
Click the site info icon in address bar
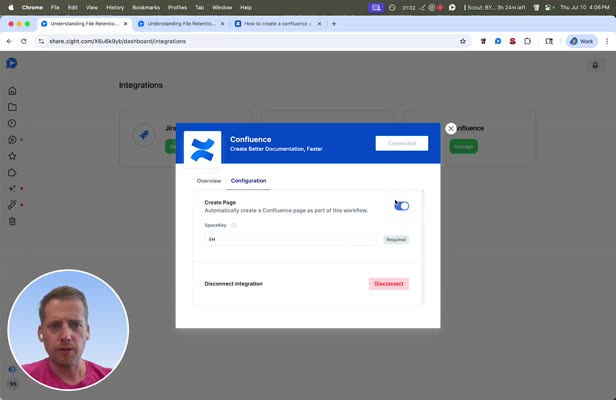[41, 41]
